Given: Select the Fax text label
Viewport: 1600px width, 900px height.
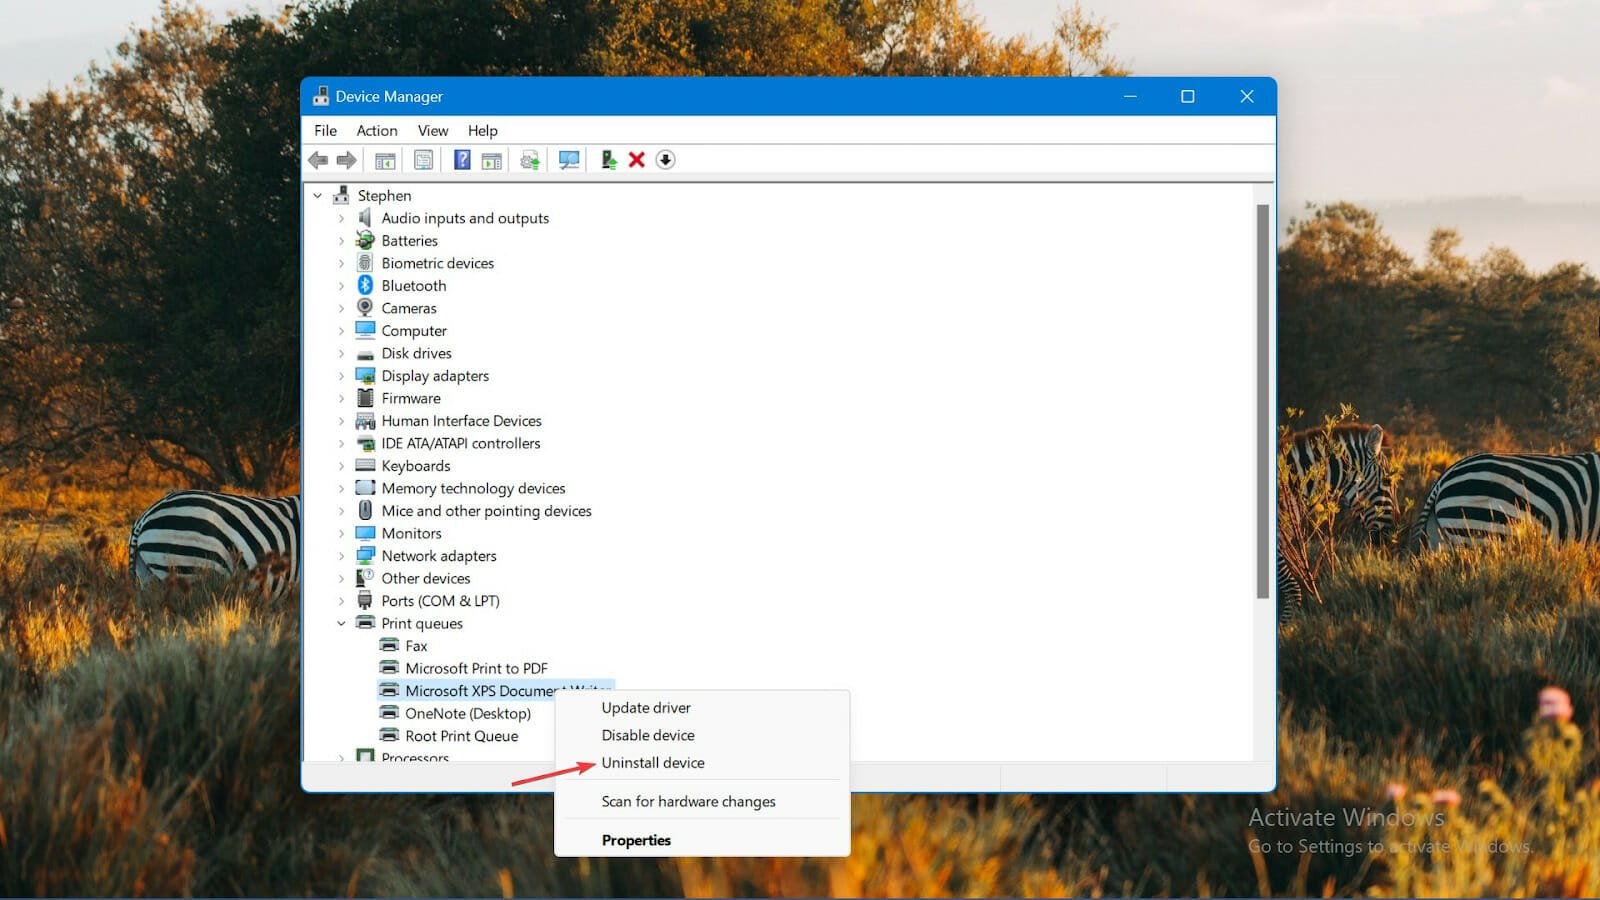Looking at the screenshot, I should (x=416, y=646).
